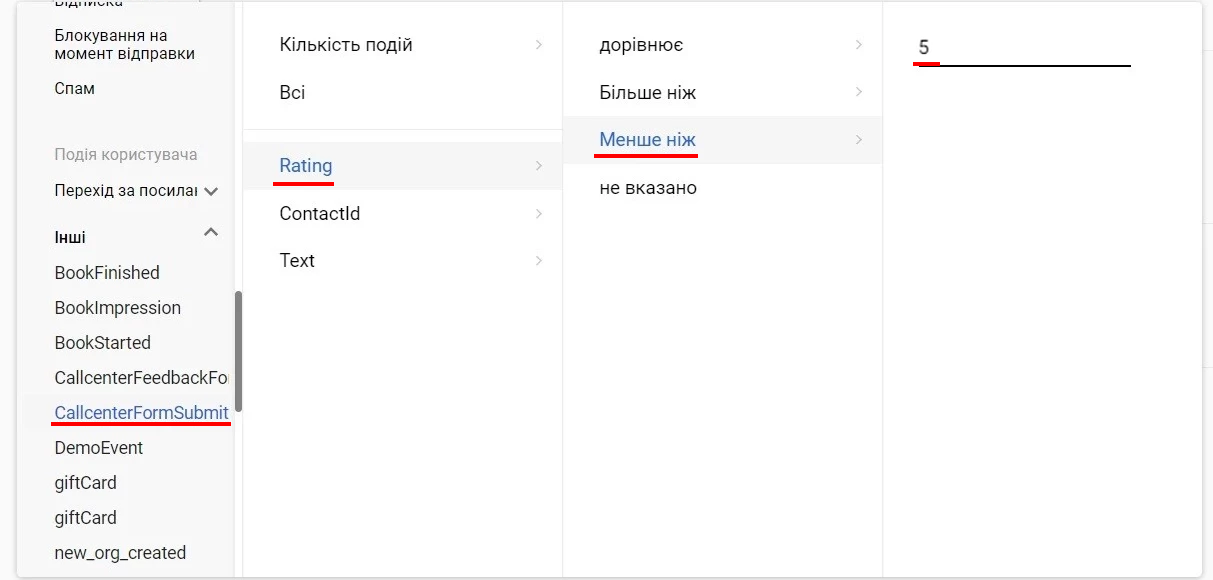The height and width of the screenshot is (580, 1213).
Task: Click the arrow beside Більше ніж
Action: (859, 92)
